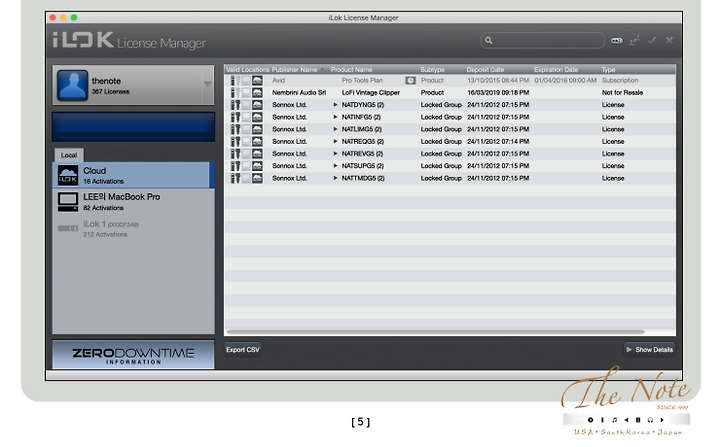Open the thenote account dropdown arrow
Viewport: 720px width, 447px height.
pyautogui.click(x=208, y=85)
